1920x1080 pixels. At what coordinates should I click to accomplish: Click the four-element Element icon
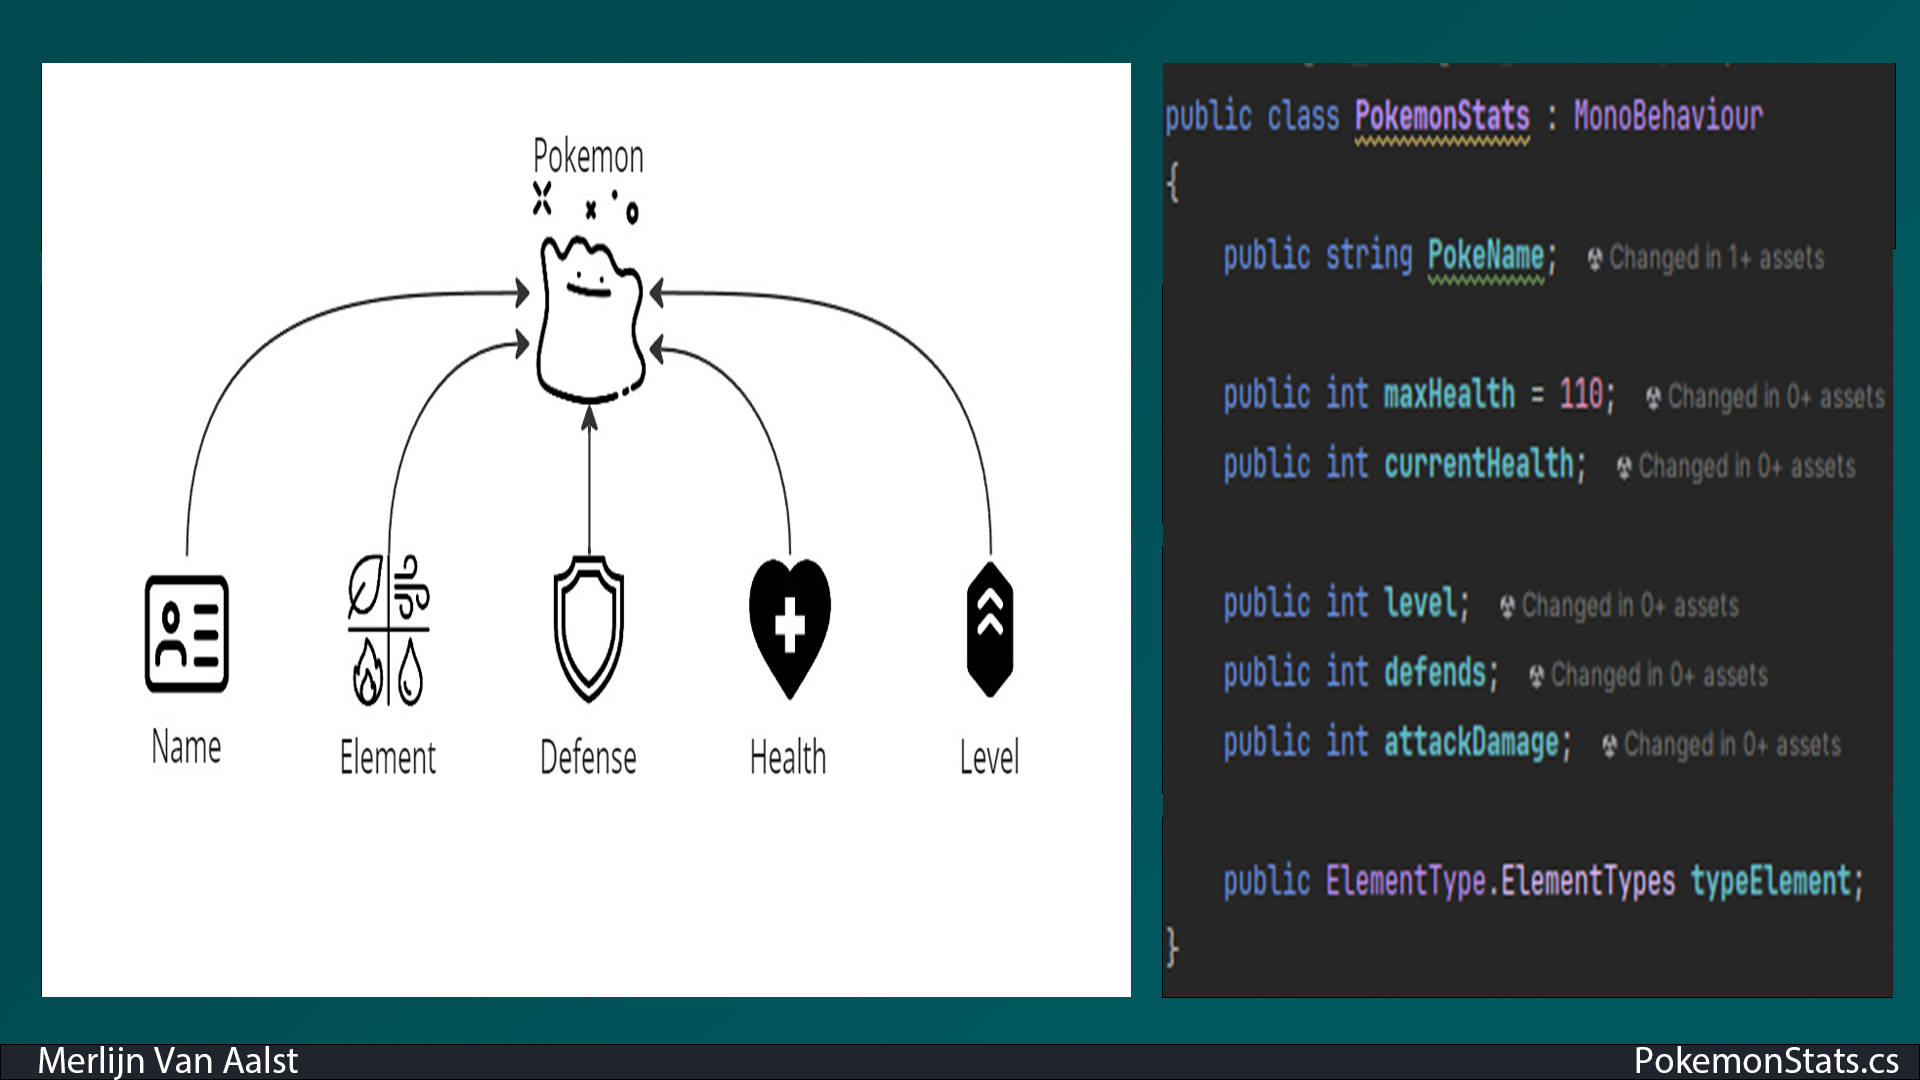(388, 630)
